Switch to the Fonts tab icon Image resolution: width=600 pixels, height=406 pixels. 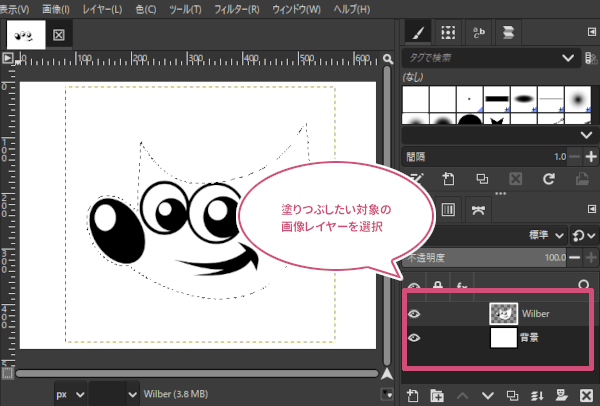click(x=480, y=33)
